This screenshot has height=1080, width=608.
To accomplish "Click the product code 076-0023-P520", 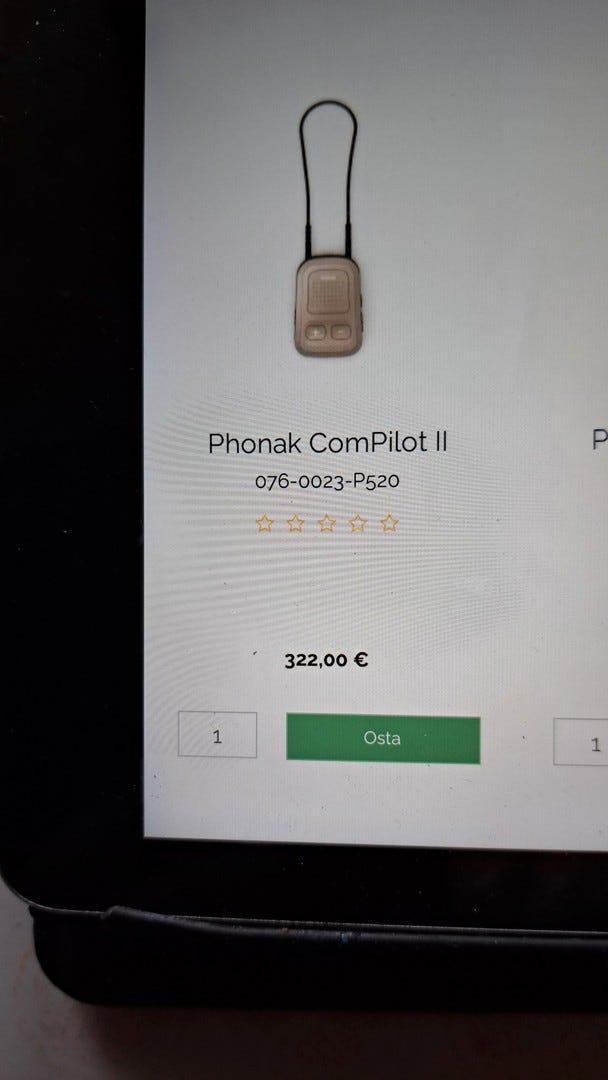I will (327, 481).
